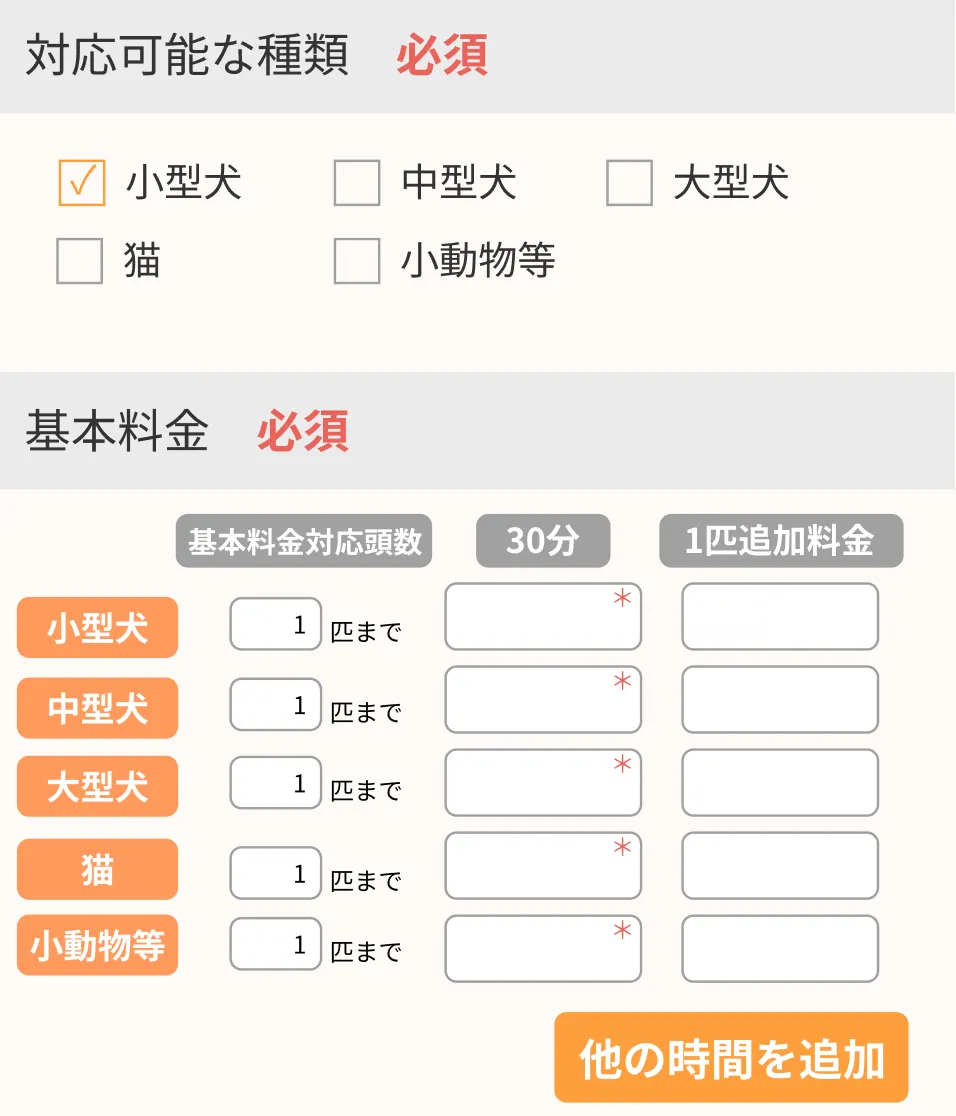Click the 他の時間を追加 button
This screenshot has width=956, height=1116.
coord(731,1057)
